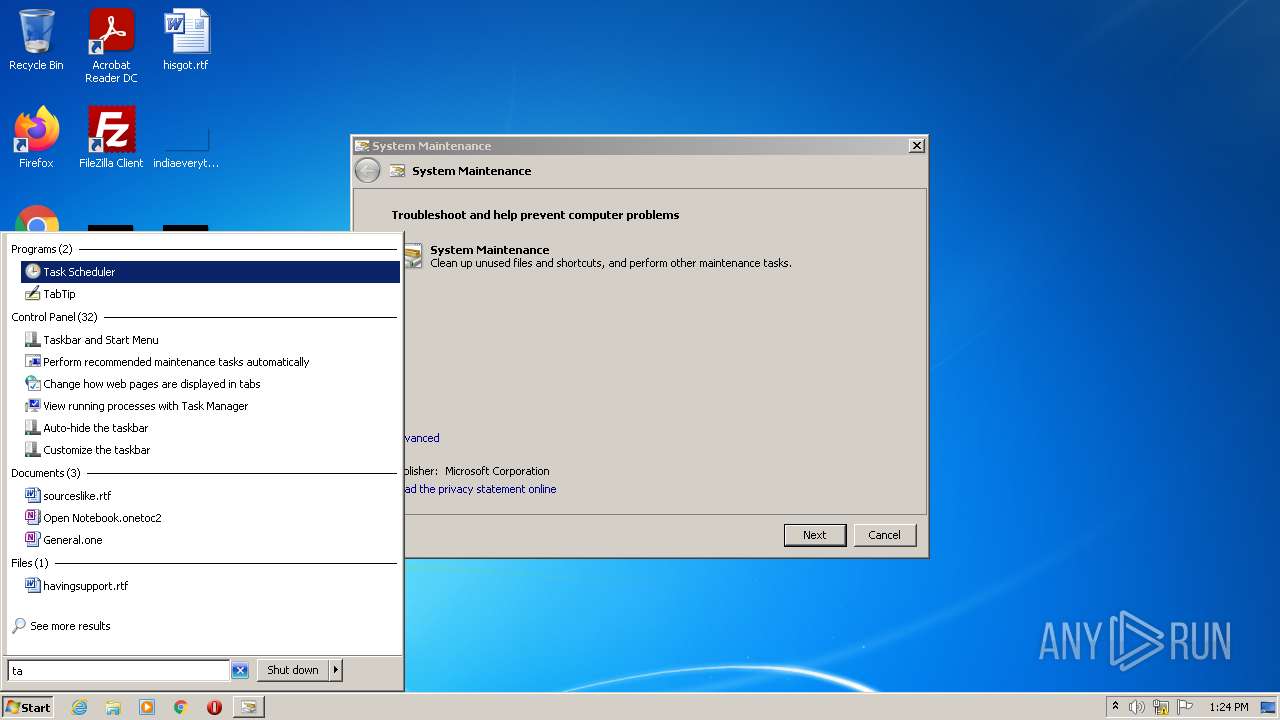Image resolution: width=1280 pixels, height=720 pixels.
Task: Choose Change how web pages are displayed in tabs
Action: tap(210, 384)
